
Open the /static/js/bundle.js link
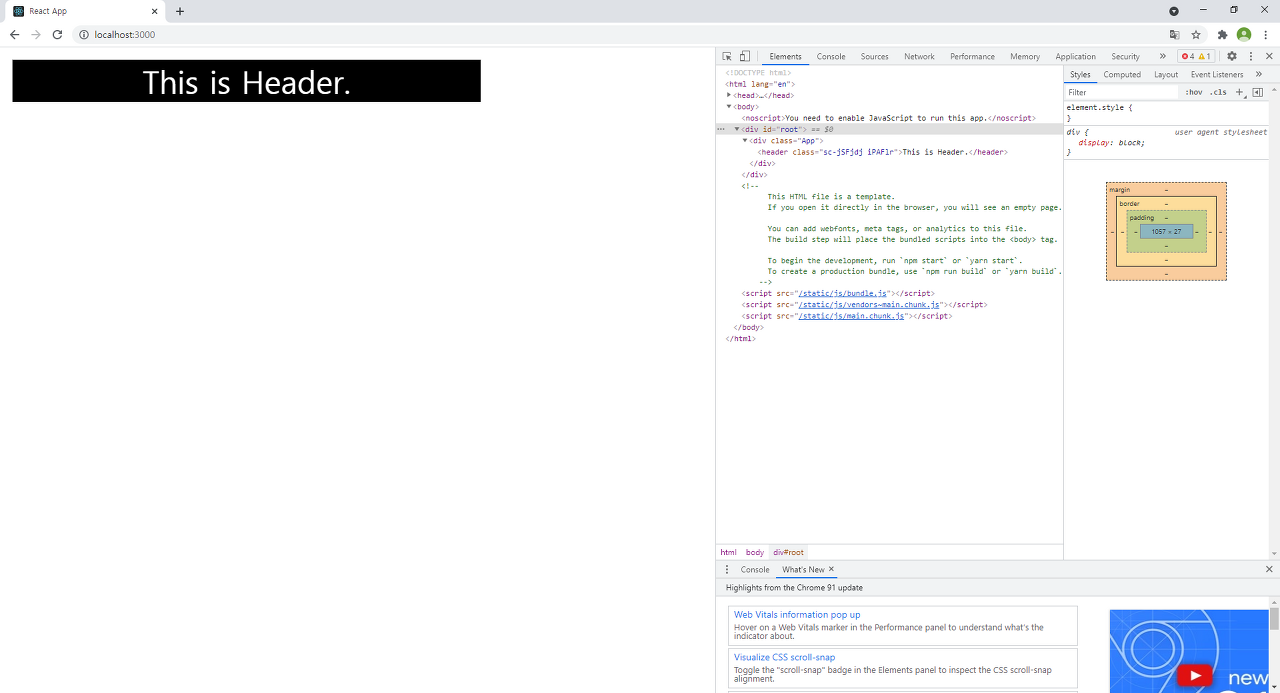pos(842,294)
